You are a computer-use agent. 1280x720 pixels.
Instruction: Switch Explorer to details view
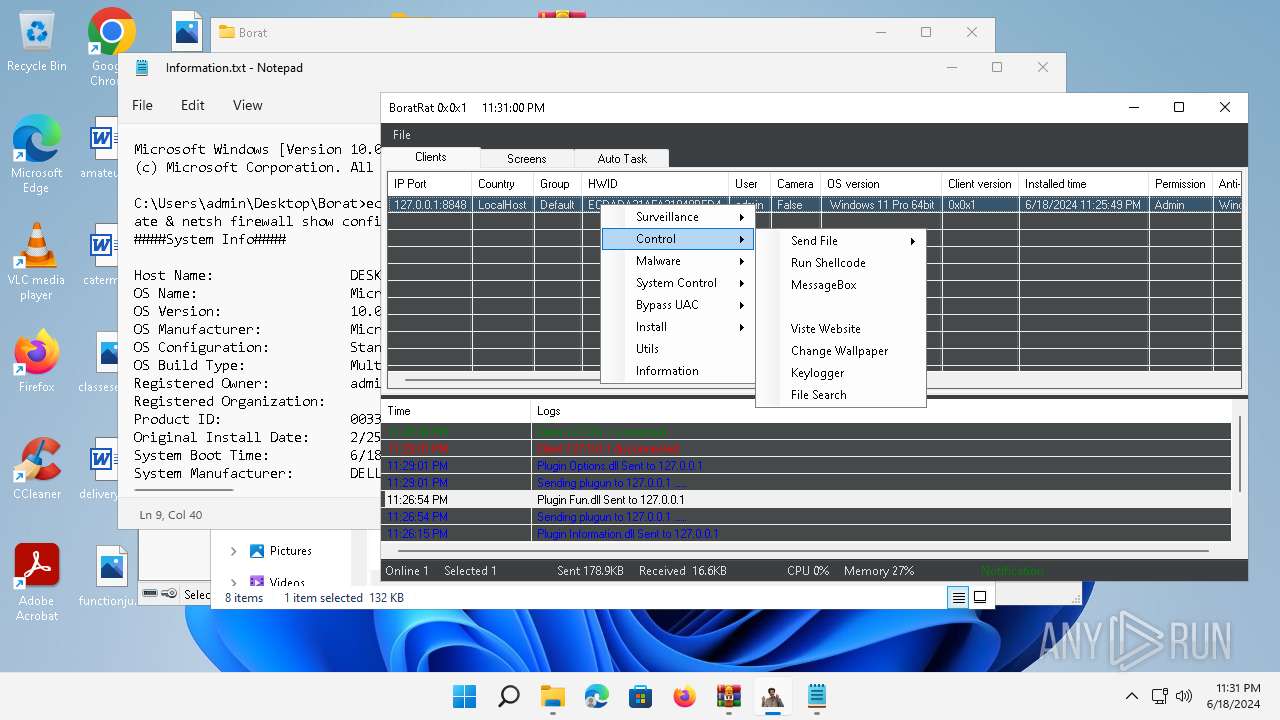click(958, 597)
